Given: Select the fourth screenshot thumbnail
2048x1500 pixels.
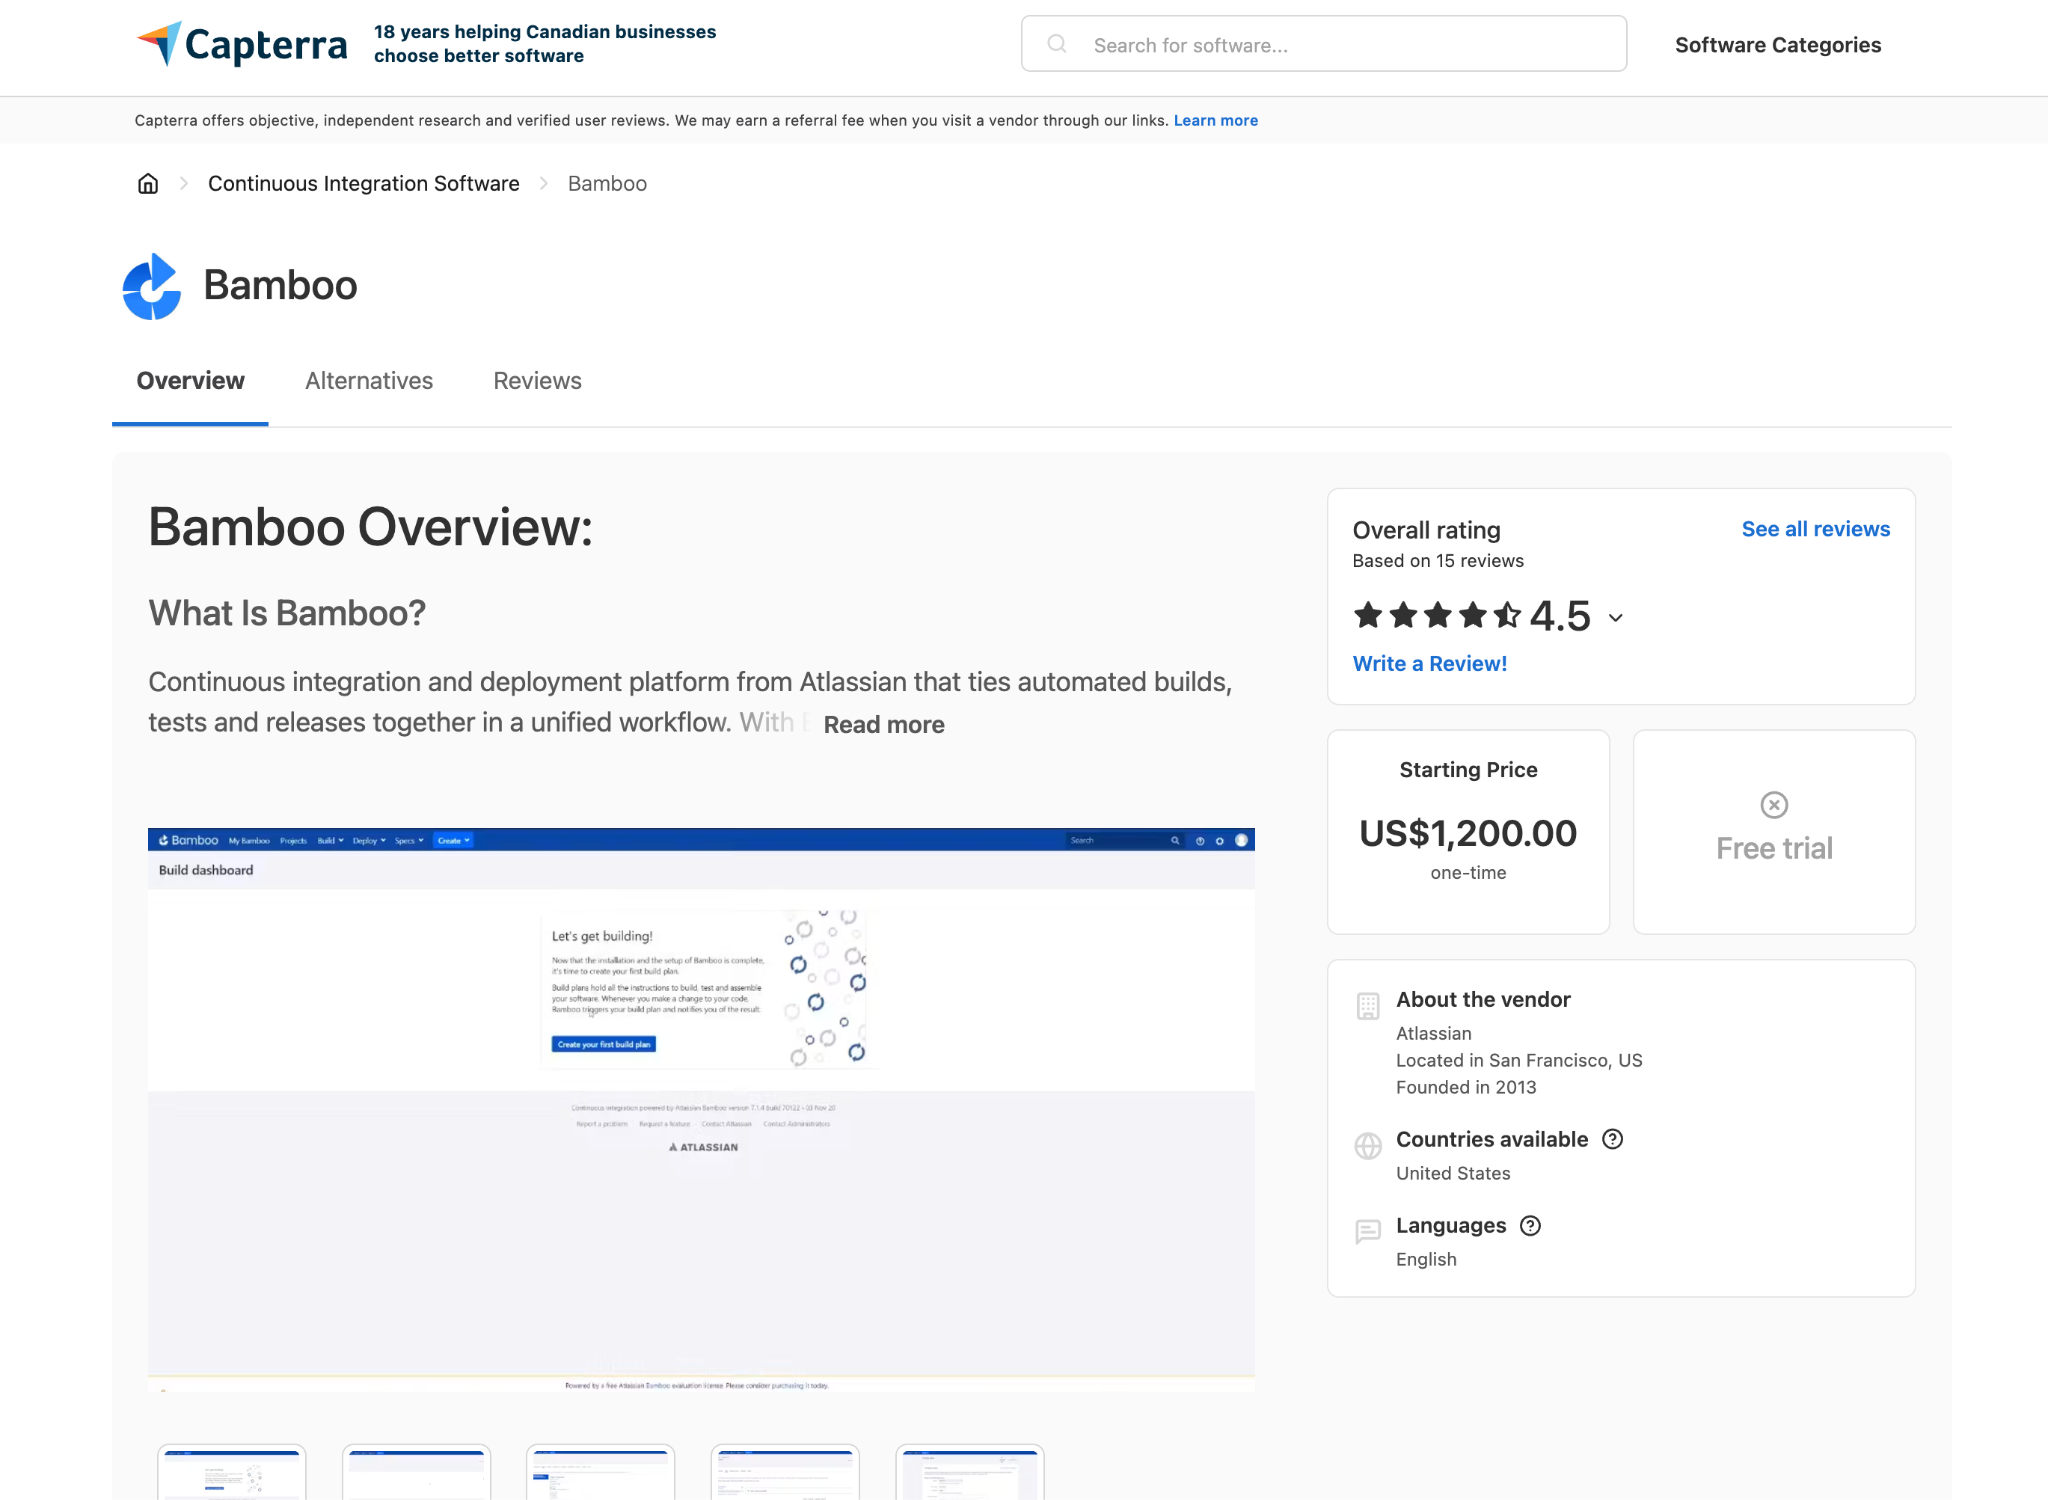Looking at the screenshot, I should [x=785, y=1472].
